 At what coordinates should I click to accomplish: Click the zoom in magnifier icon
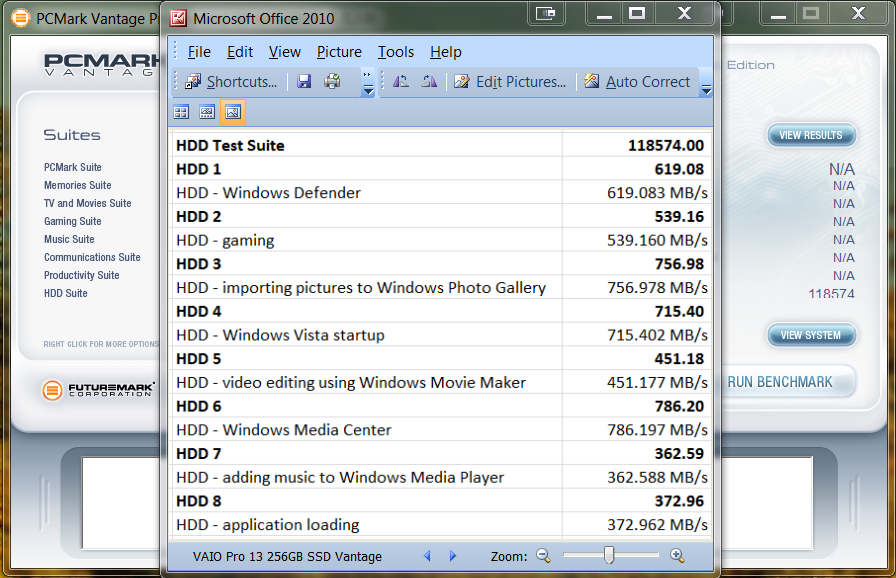click(x=677, y=556)
